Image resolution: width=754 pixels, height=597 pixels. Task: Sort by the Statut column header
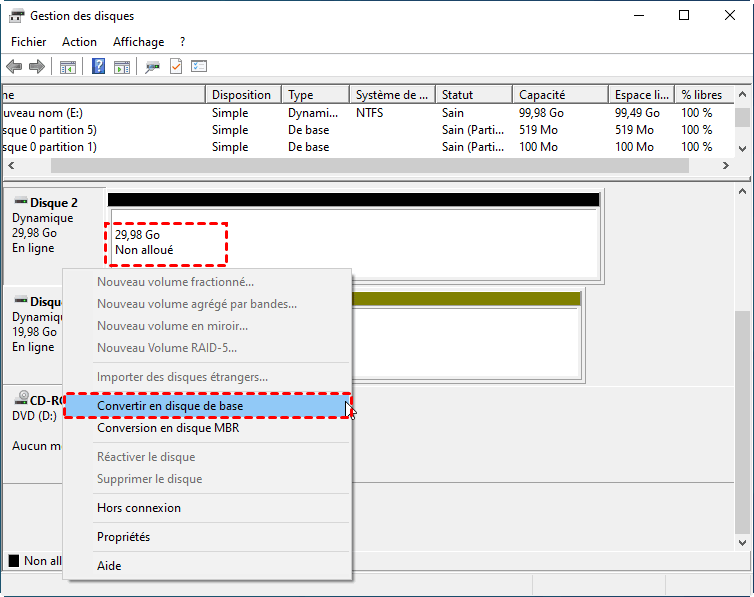(457, 95)
